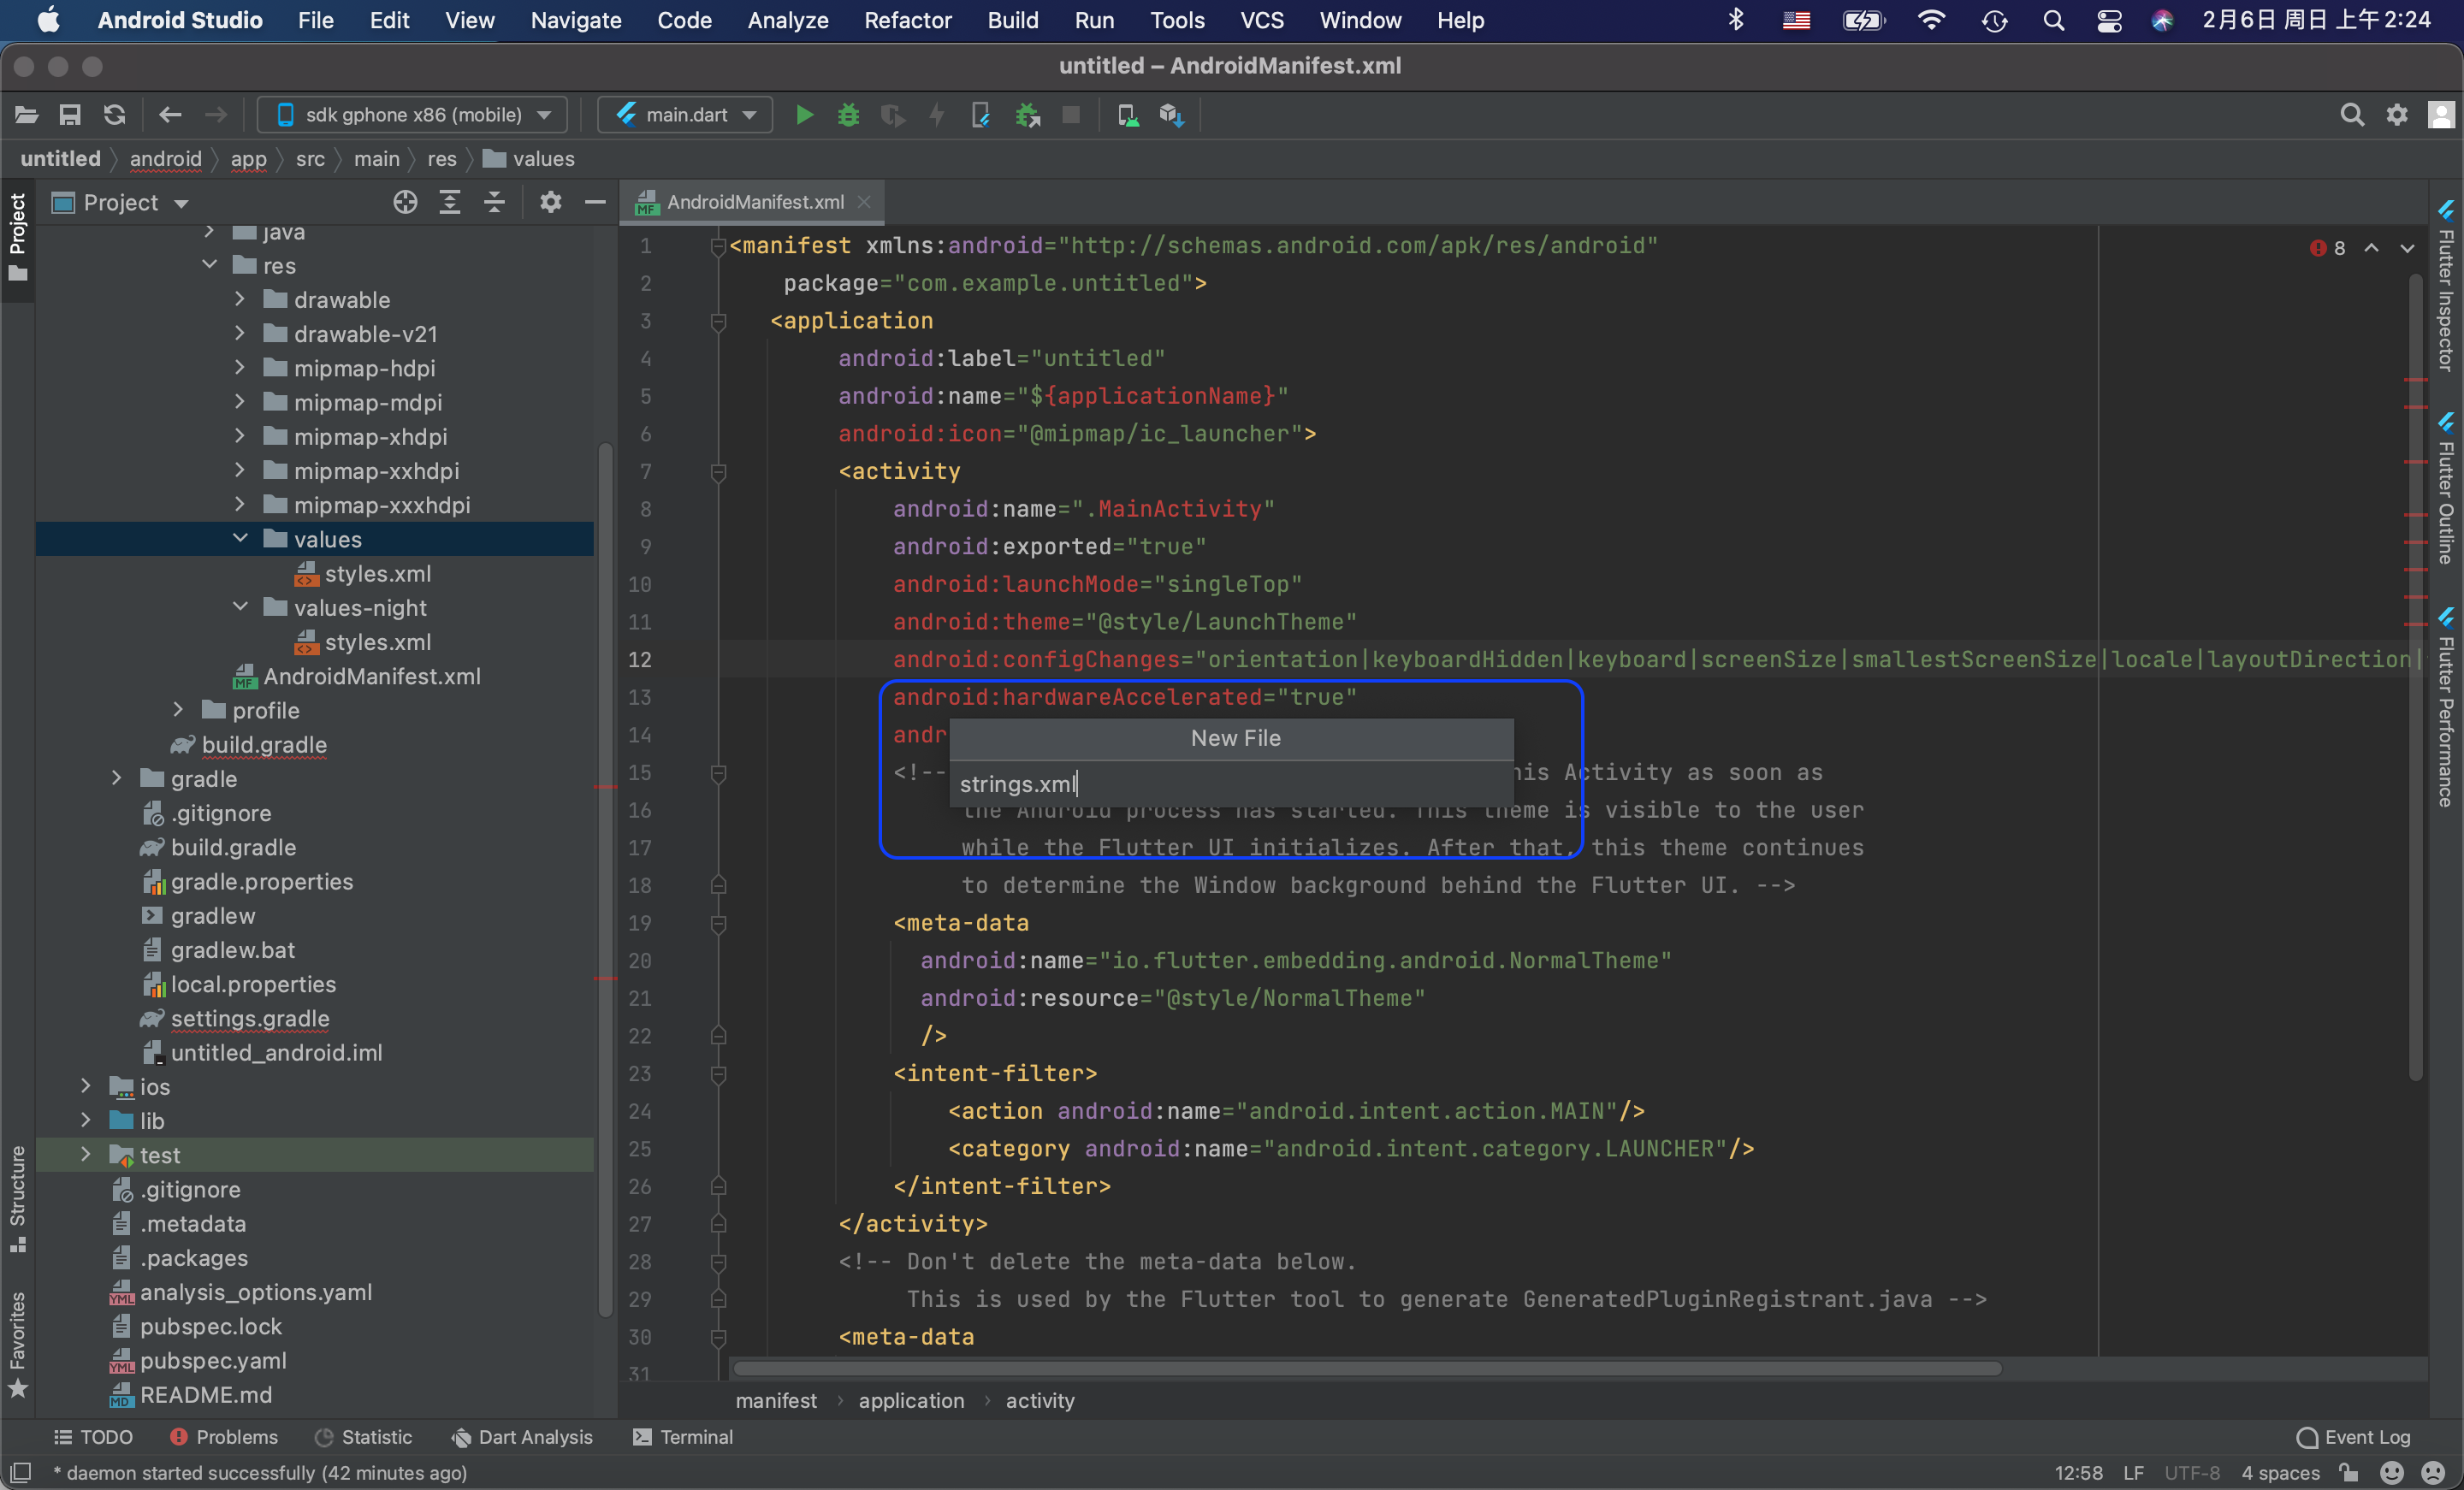This screenshot has width=2464, height=1490.
Task: Open the SDK Manager icon
Action: [1171, 115]
